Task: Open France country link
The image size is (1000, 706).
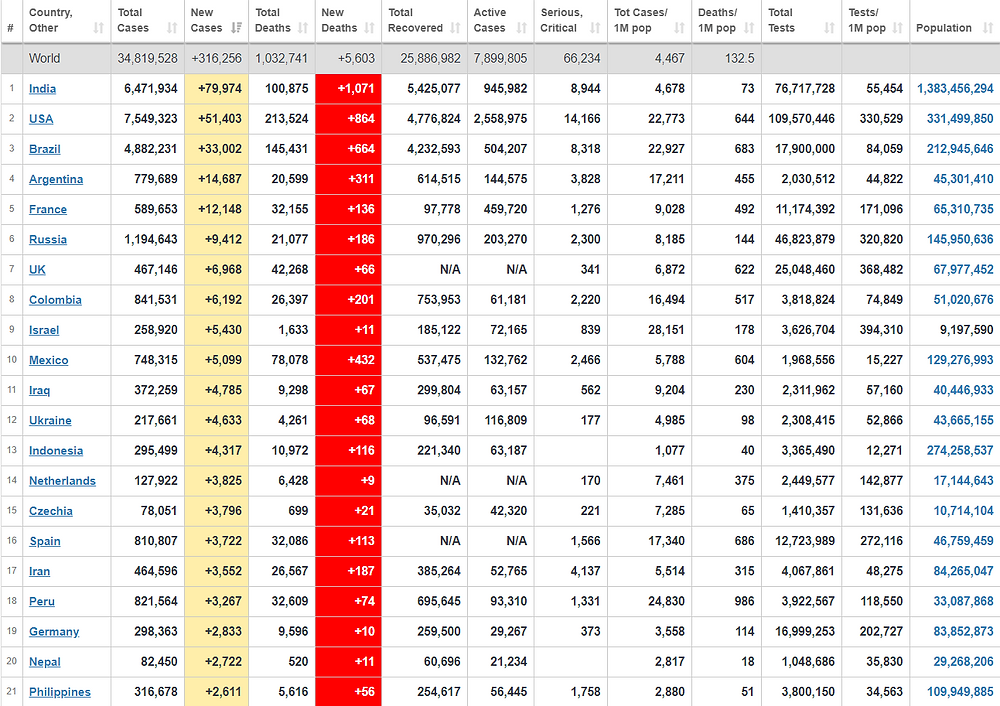Action: pos(48,209)
